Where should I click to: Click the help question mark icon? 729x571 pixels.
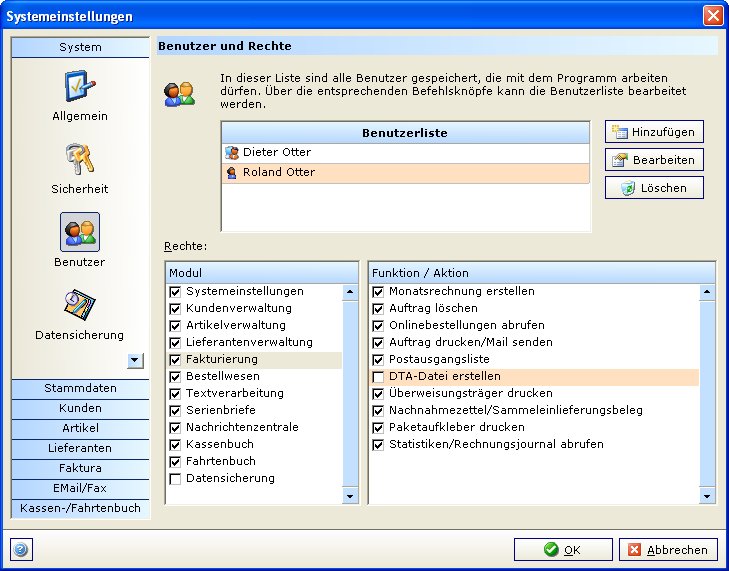tap(21, 549)
